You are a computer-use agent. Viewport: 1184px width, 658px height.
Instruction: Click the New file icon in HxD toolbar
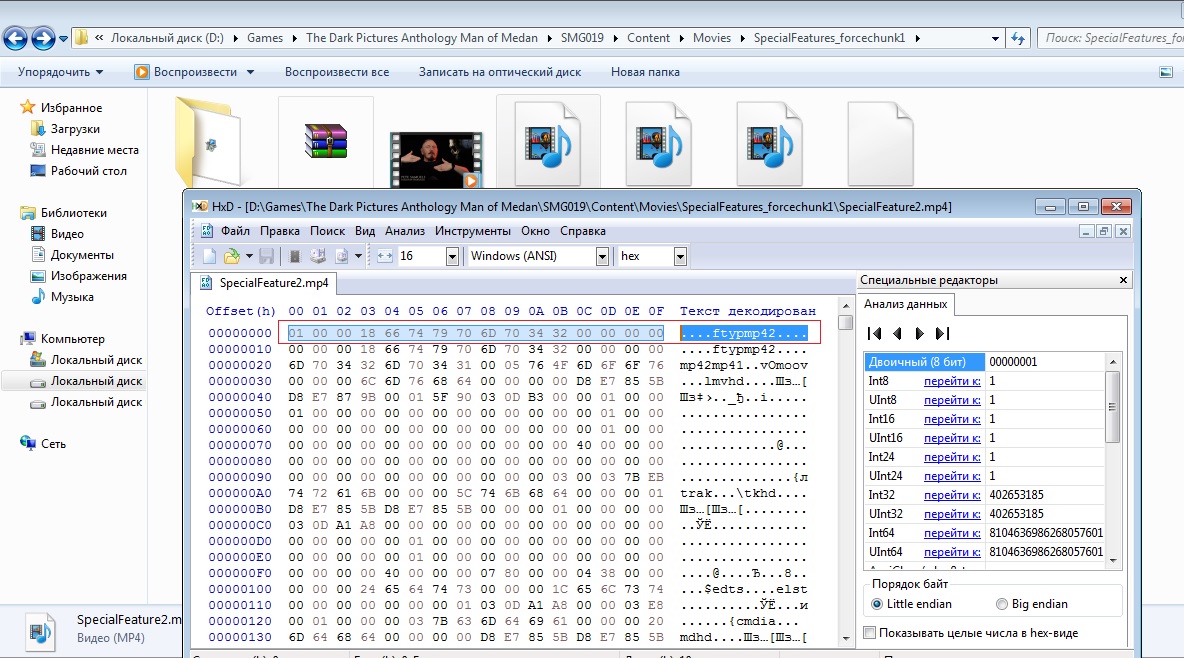(209, 256)
